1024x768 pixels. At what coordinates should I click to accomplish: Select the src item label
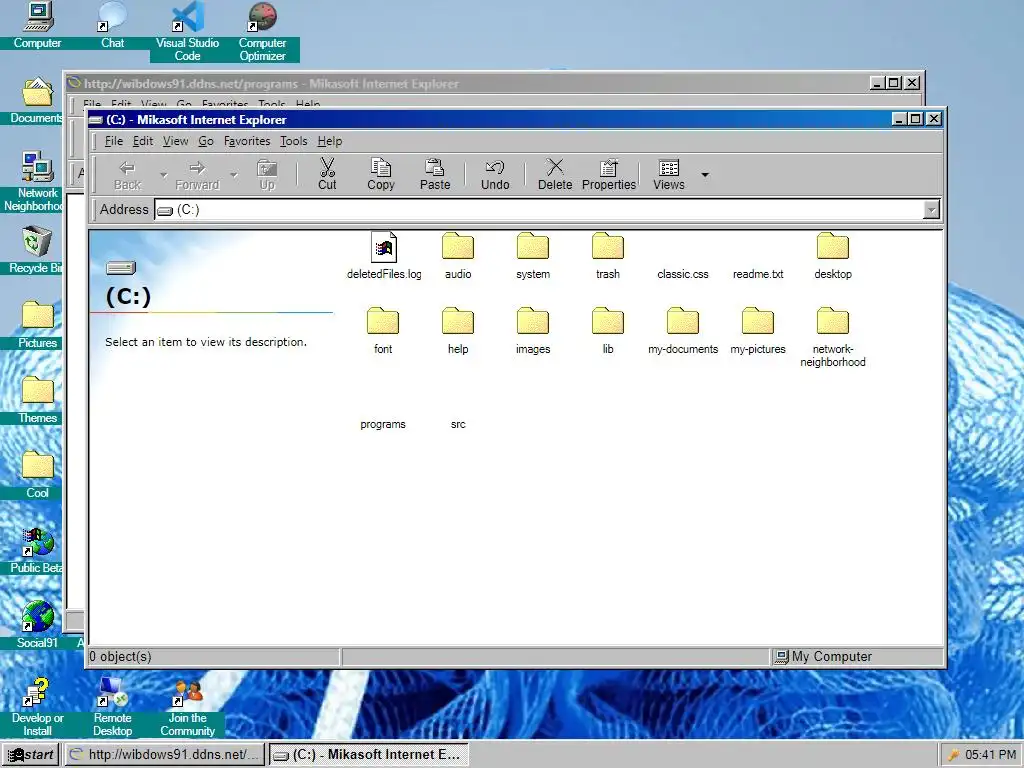coord(458,424)
